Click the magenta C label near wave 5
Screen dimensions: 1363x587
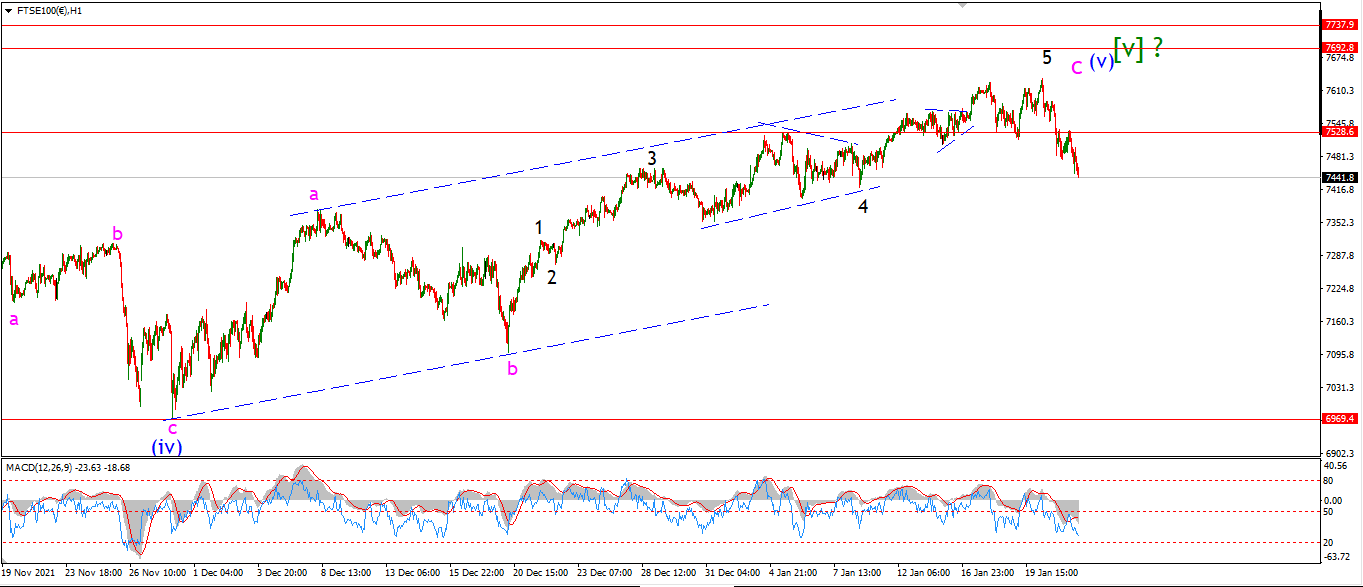tap(1076, 68)
